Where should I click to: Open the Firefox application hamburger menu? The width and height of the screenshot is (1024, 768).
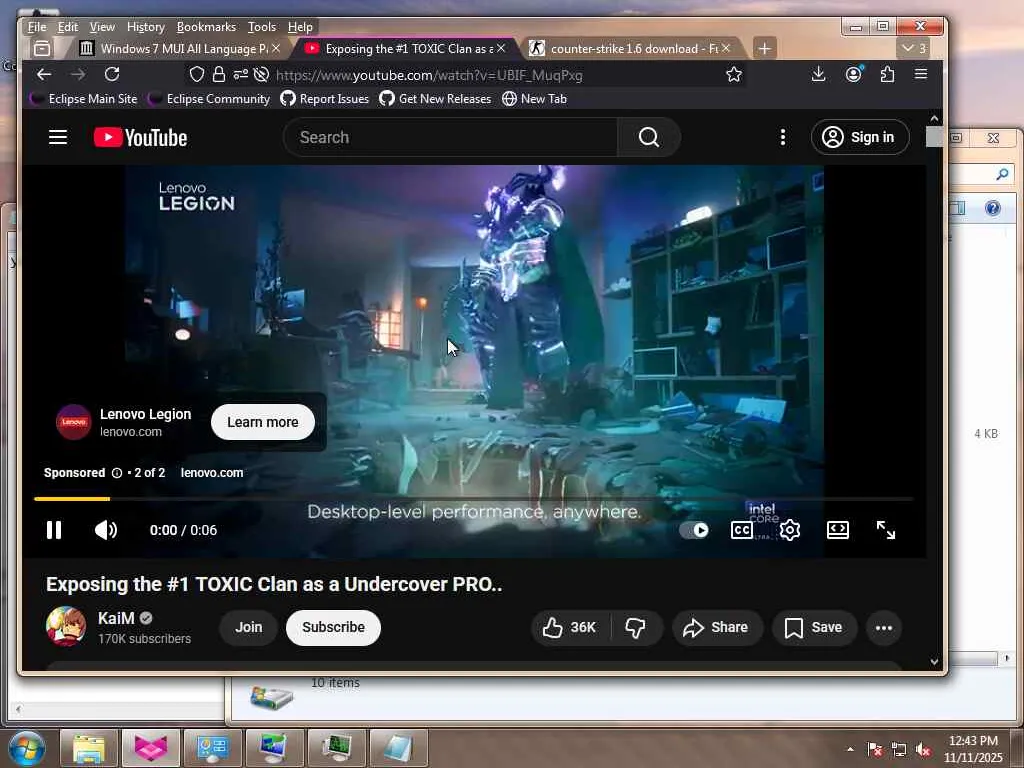[x=921, y=74]
